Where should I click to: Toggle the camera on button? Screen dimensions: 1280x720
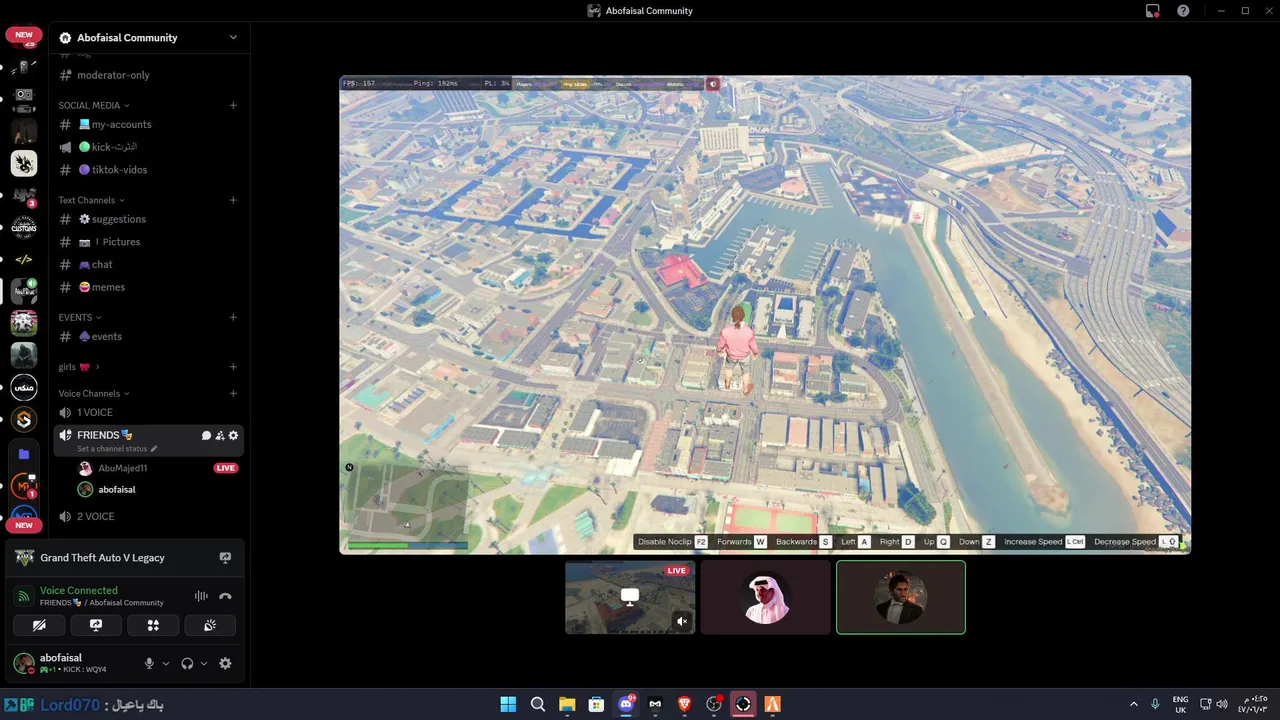(x=39, y=625)
